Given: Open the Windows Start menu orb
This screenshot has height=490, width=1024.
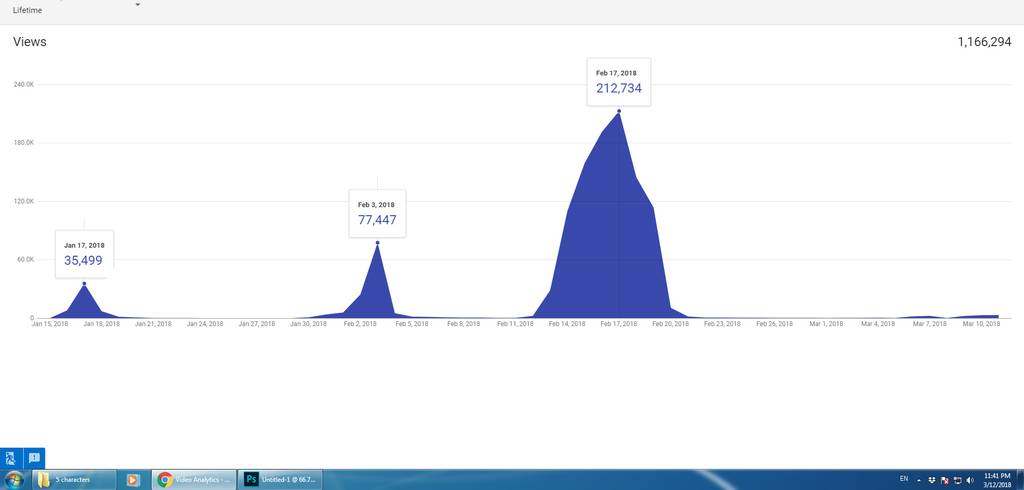Looking at the screenshot, I should click(x=14, y=480).
